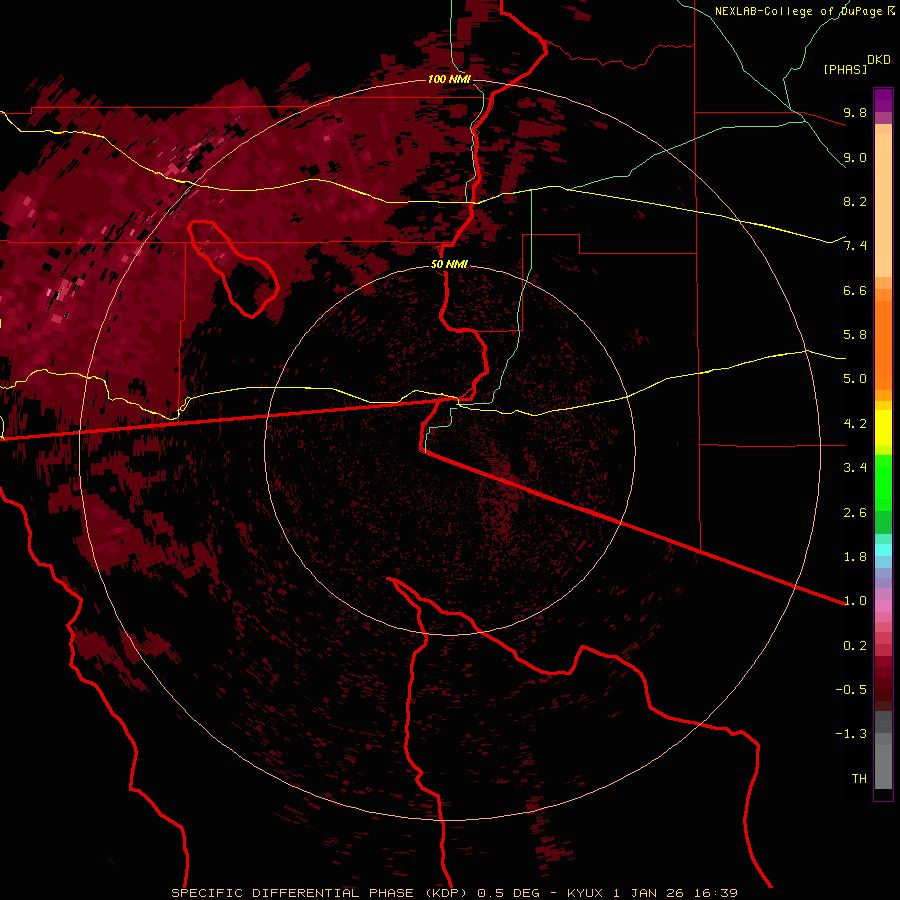Click the KYUX radar site identifier

click(585, 893)
